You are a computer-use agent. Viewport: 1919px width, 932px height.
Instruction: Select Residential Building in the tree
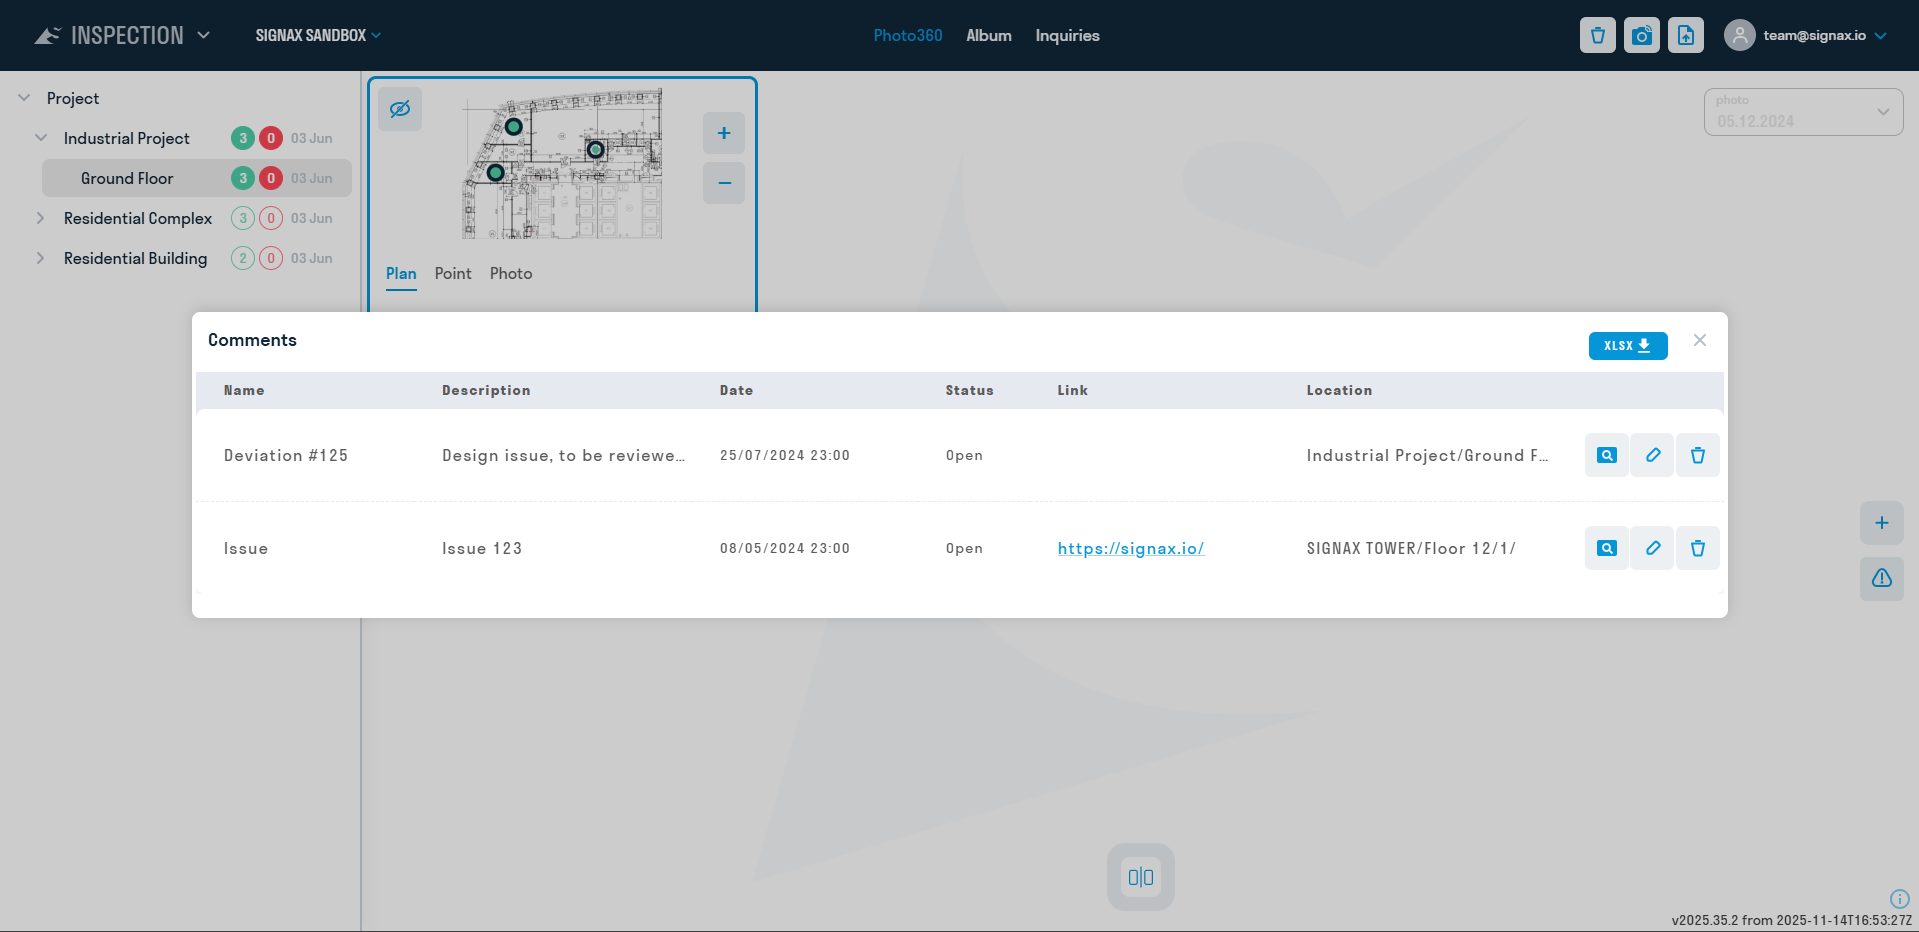[x=136, y=258]
